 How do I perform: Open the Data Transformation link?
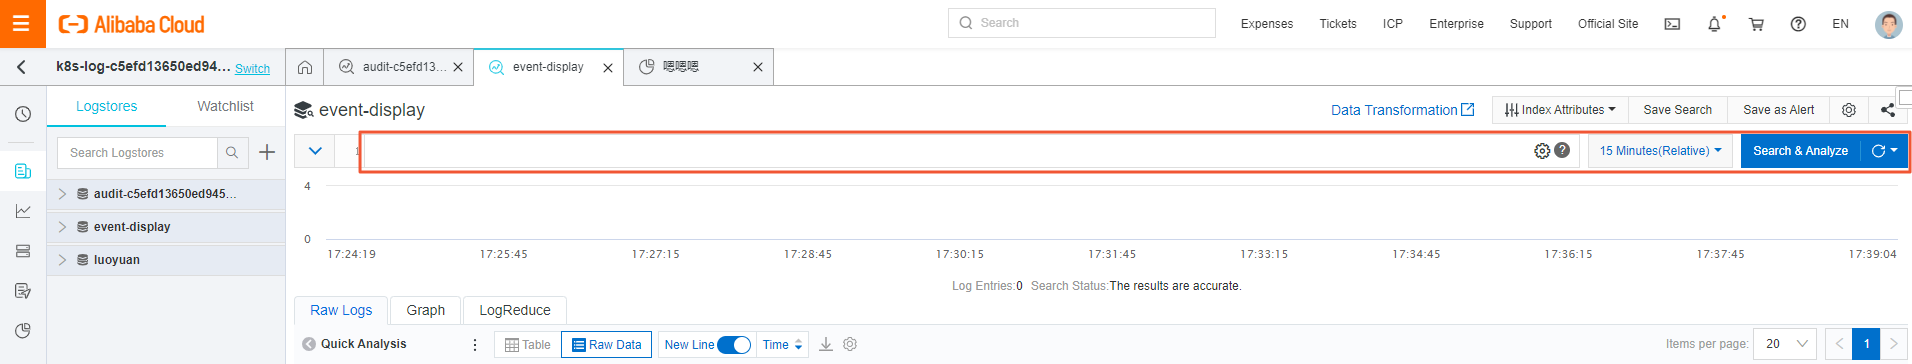tap(1402, 110)
